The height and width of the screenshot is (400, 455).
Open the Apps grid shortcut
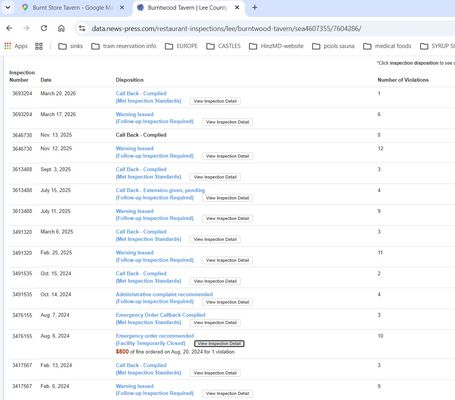[x=16, y=46]
